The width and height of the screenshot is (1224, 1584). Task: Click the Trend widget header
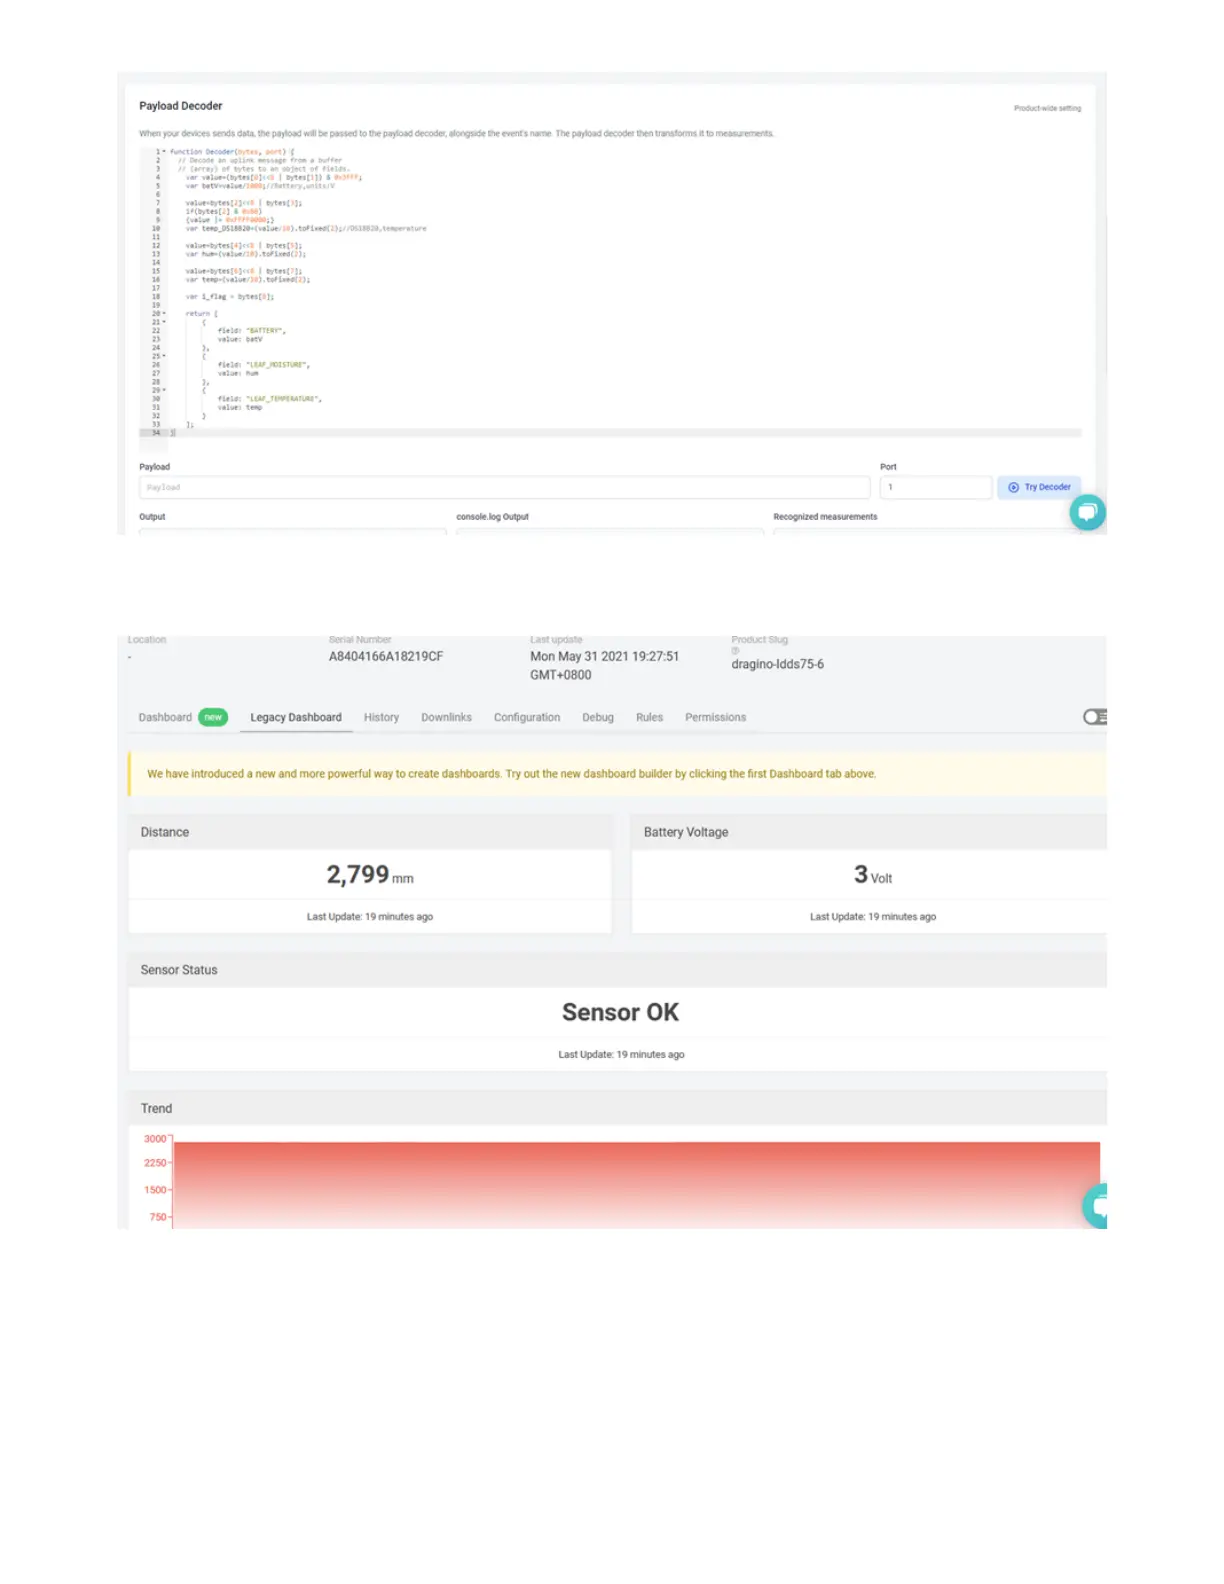coord(617,1108)
